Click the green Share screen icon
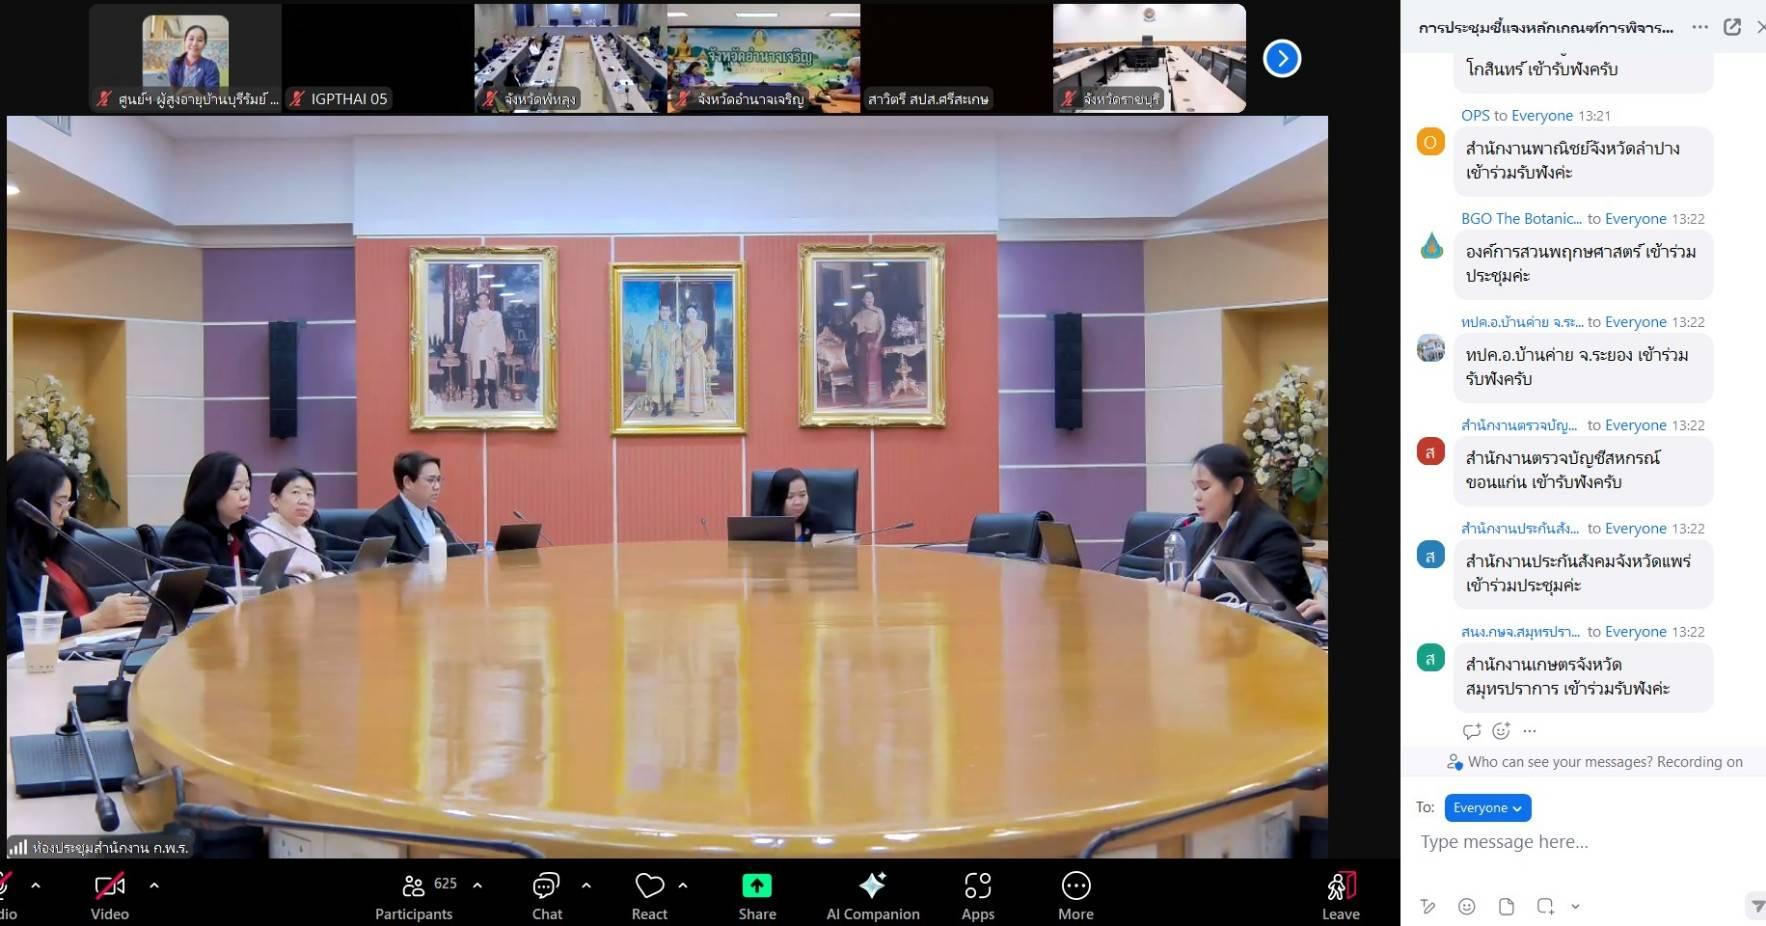 coord(757,886)
